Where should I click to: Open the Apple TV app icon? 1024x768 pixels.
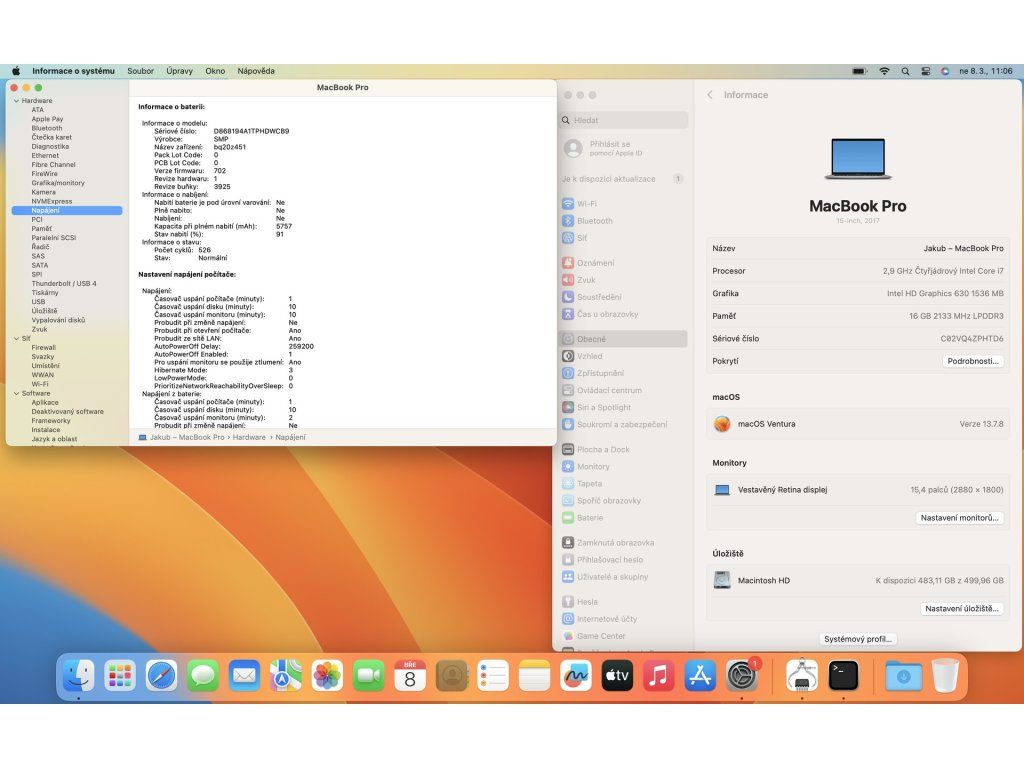[617, 676]
